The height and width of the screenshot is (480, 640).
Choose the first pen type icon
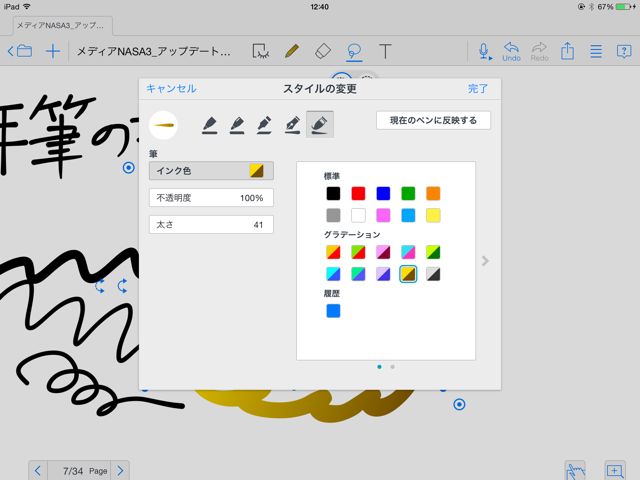pyautogui.click(x=210, y=124)
